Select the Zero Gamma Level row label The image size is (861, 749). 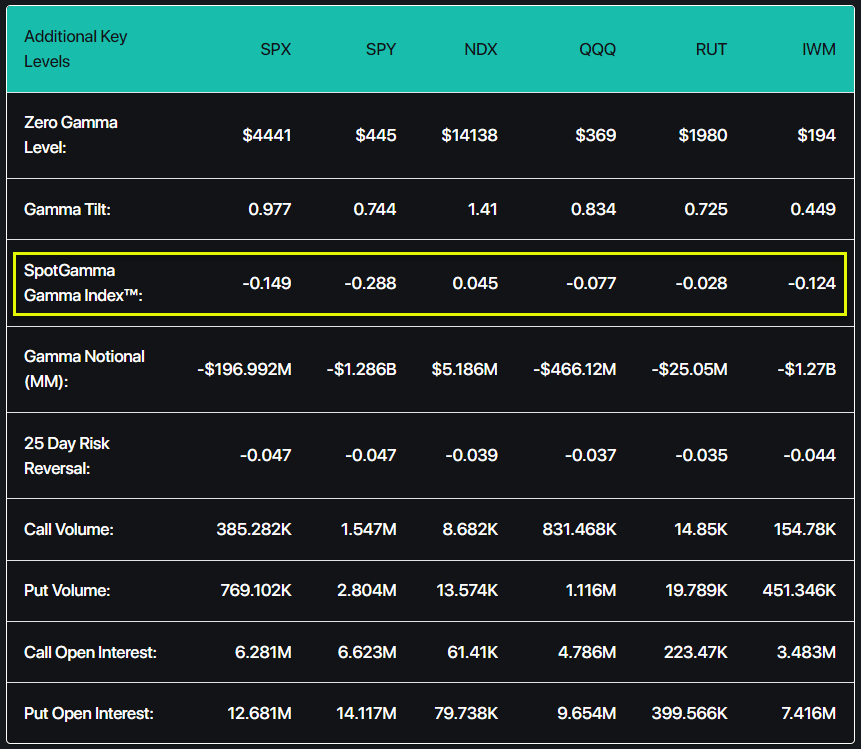[x=71, y=135]
